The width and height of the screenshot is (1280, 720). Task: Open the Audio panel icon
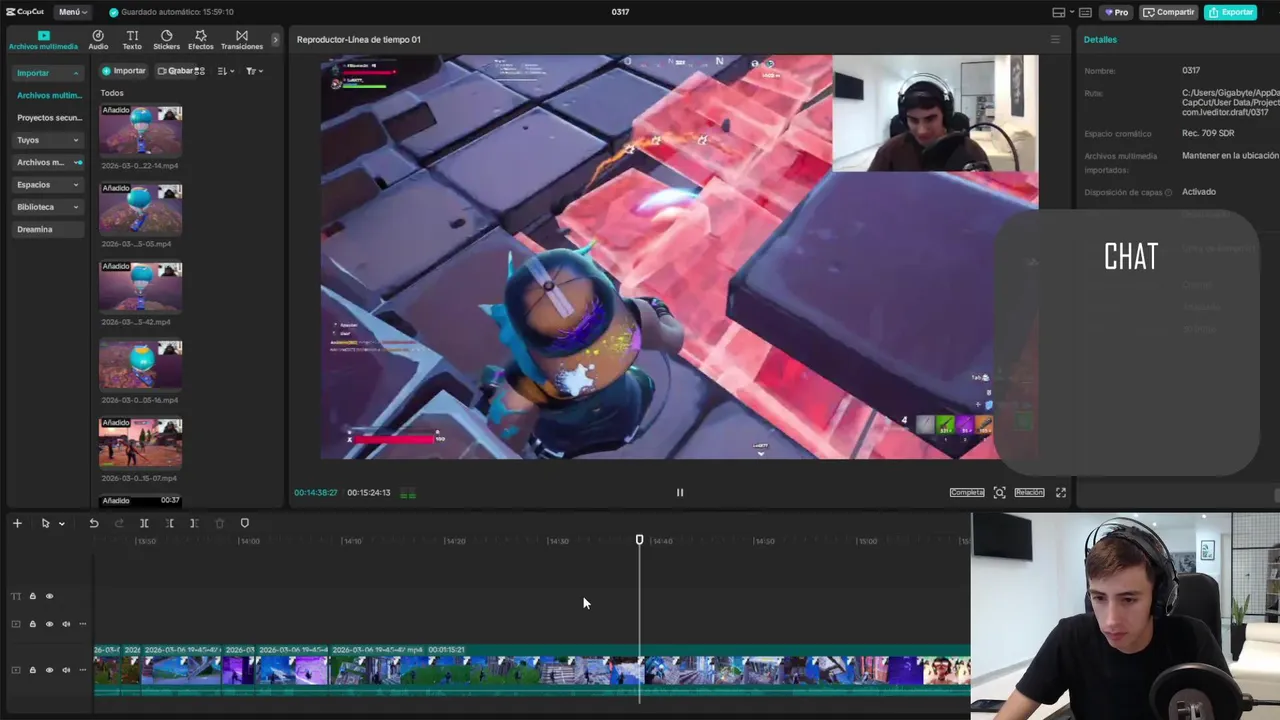pos(98,39)
